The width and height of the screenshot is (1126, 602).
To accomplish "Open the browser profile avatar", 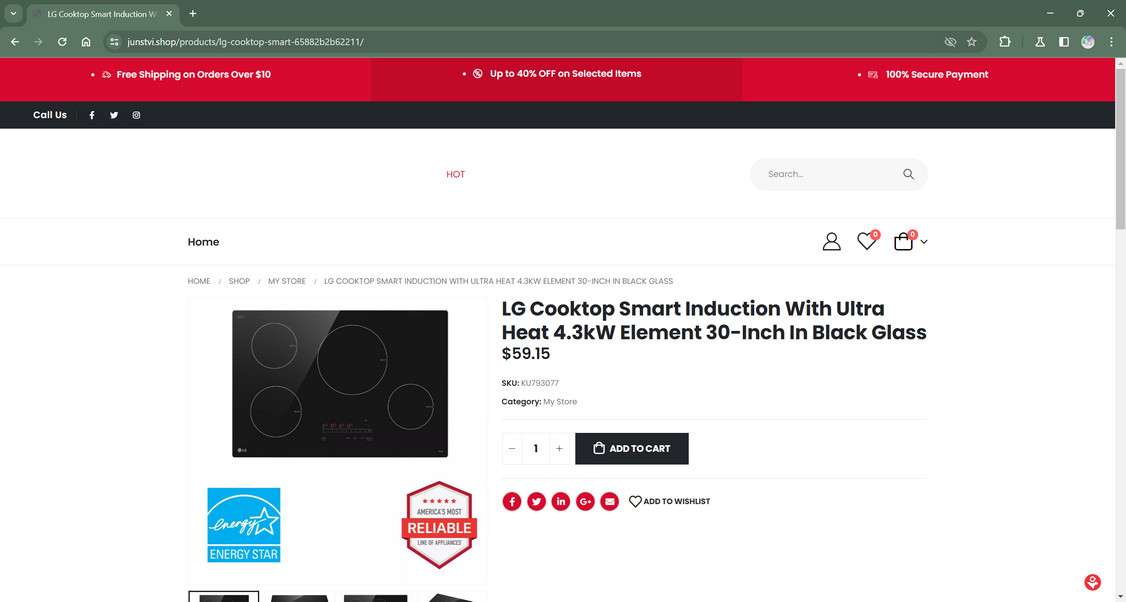I will pos(1088,42).
